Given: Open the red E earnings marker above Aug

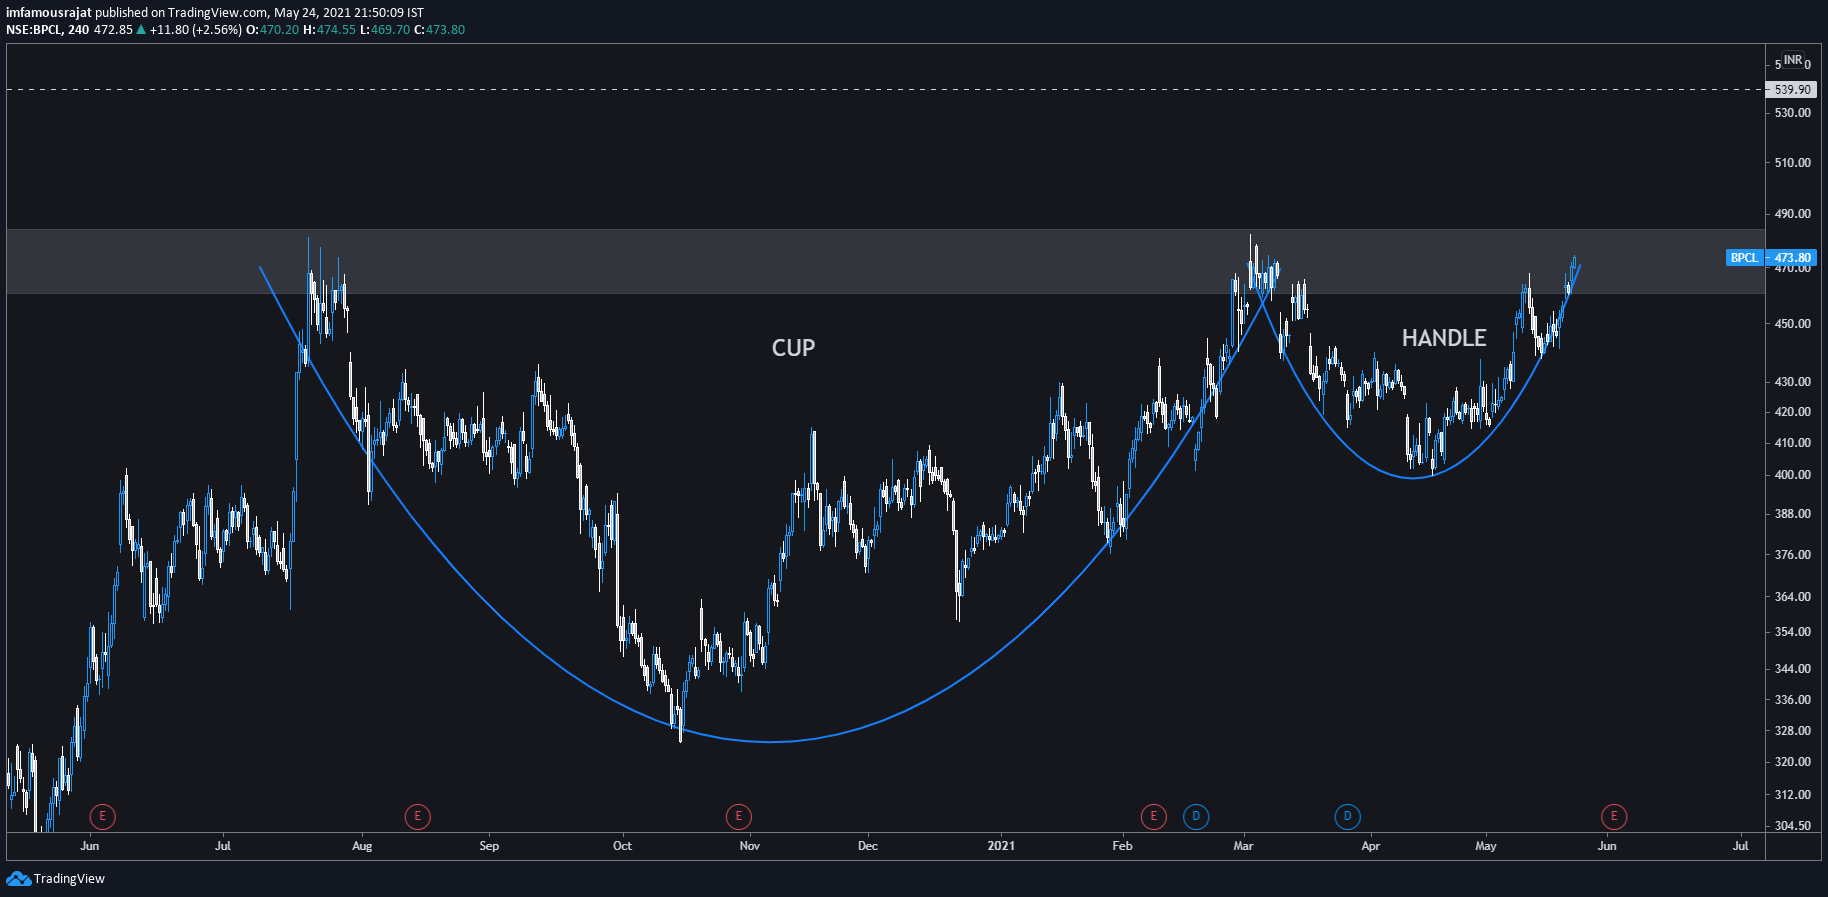Looking at the screenshot, I should 417,817.
